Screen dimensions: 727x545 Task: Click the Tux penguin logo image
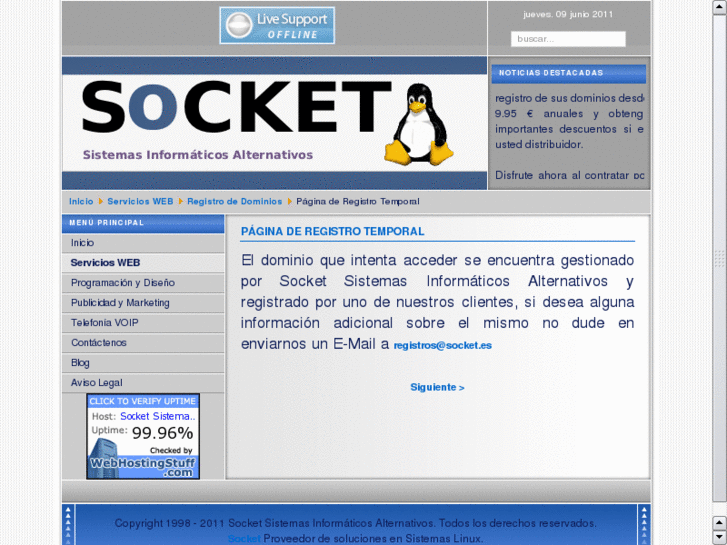[419, 125]
